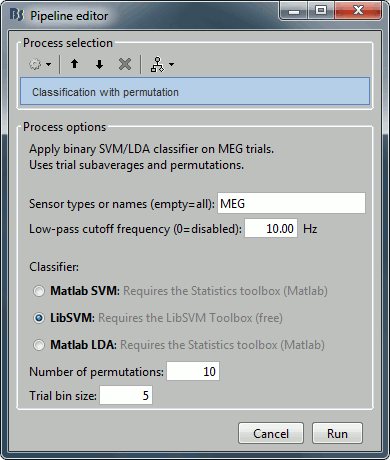Open the gear process-selection menu
Viewport: 390px width, 460px height.
(x=40, y=64)
